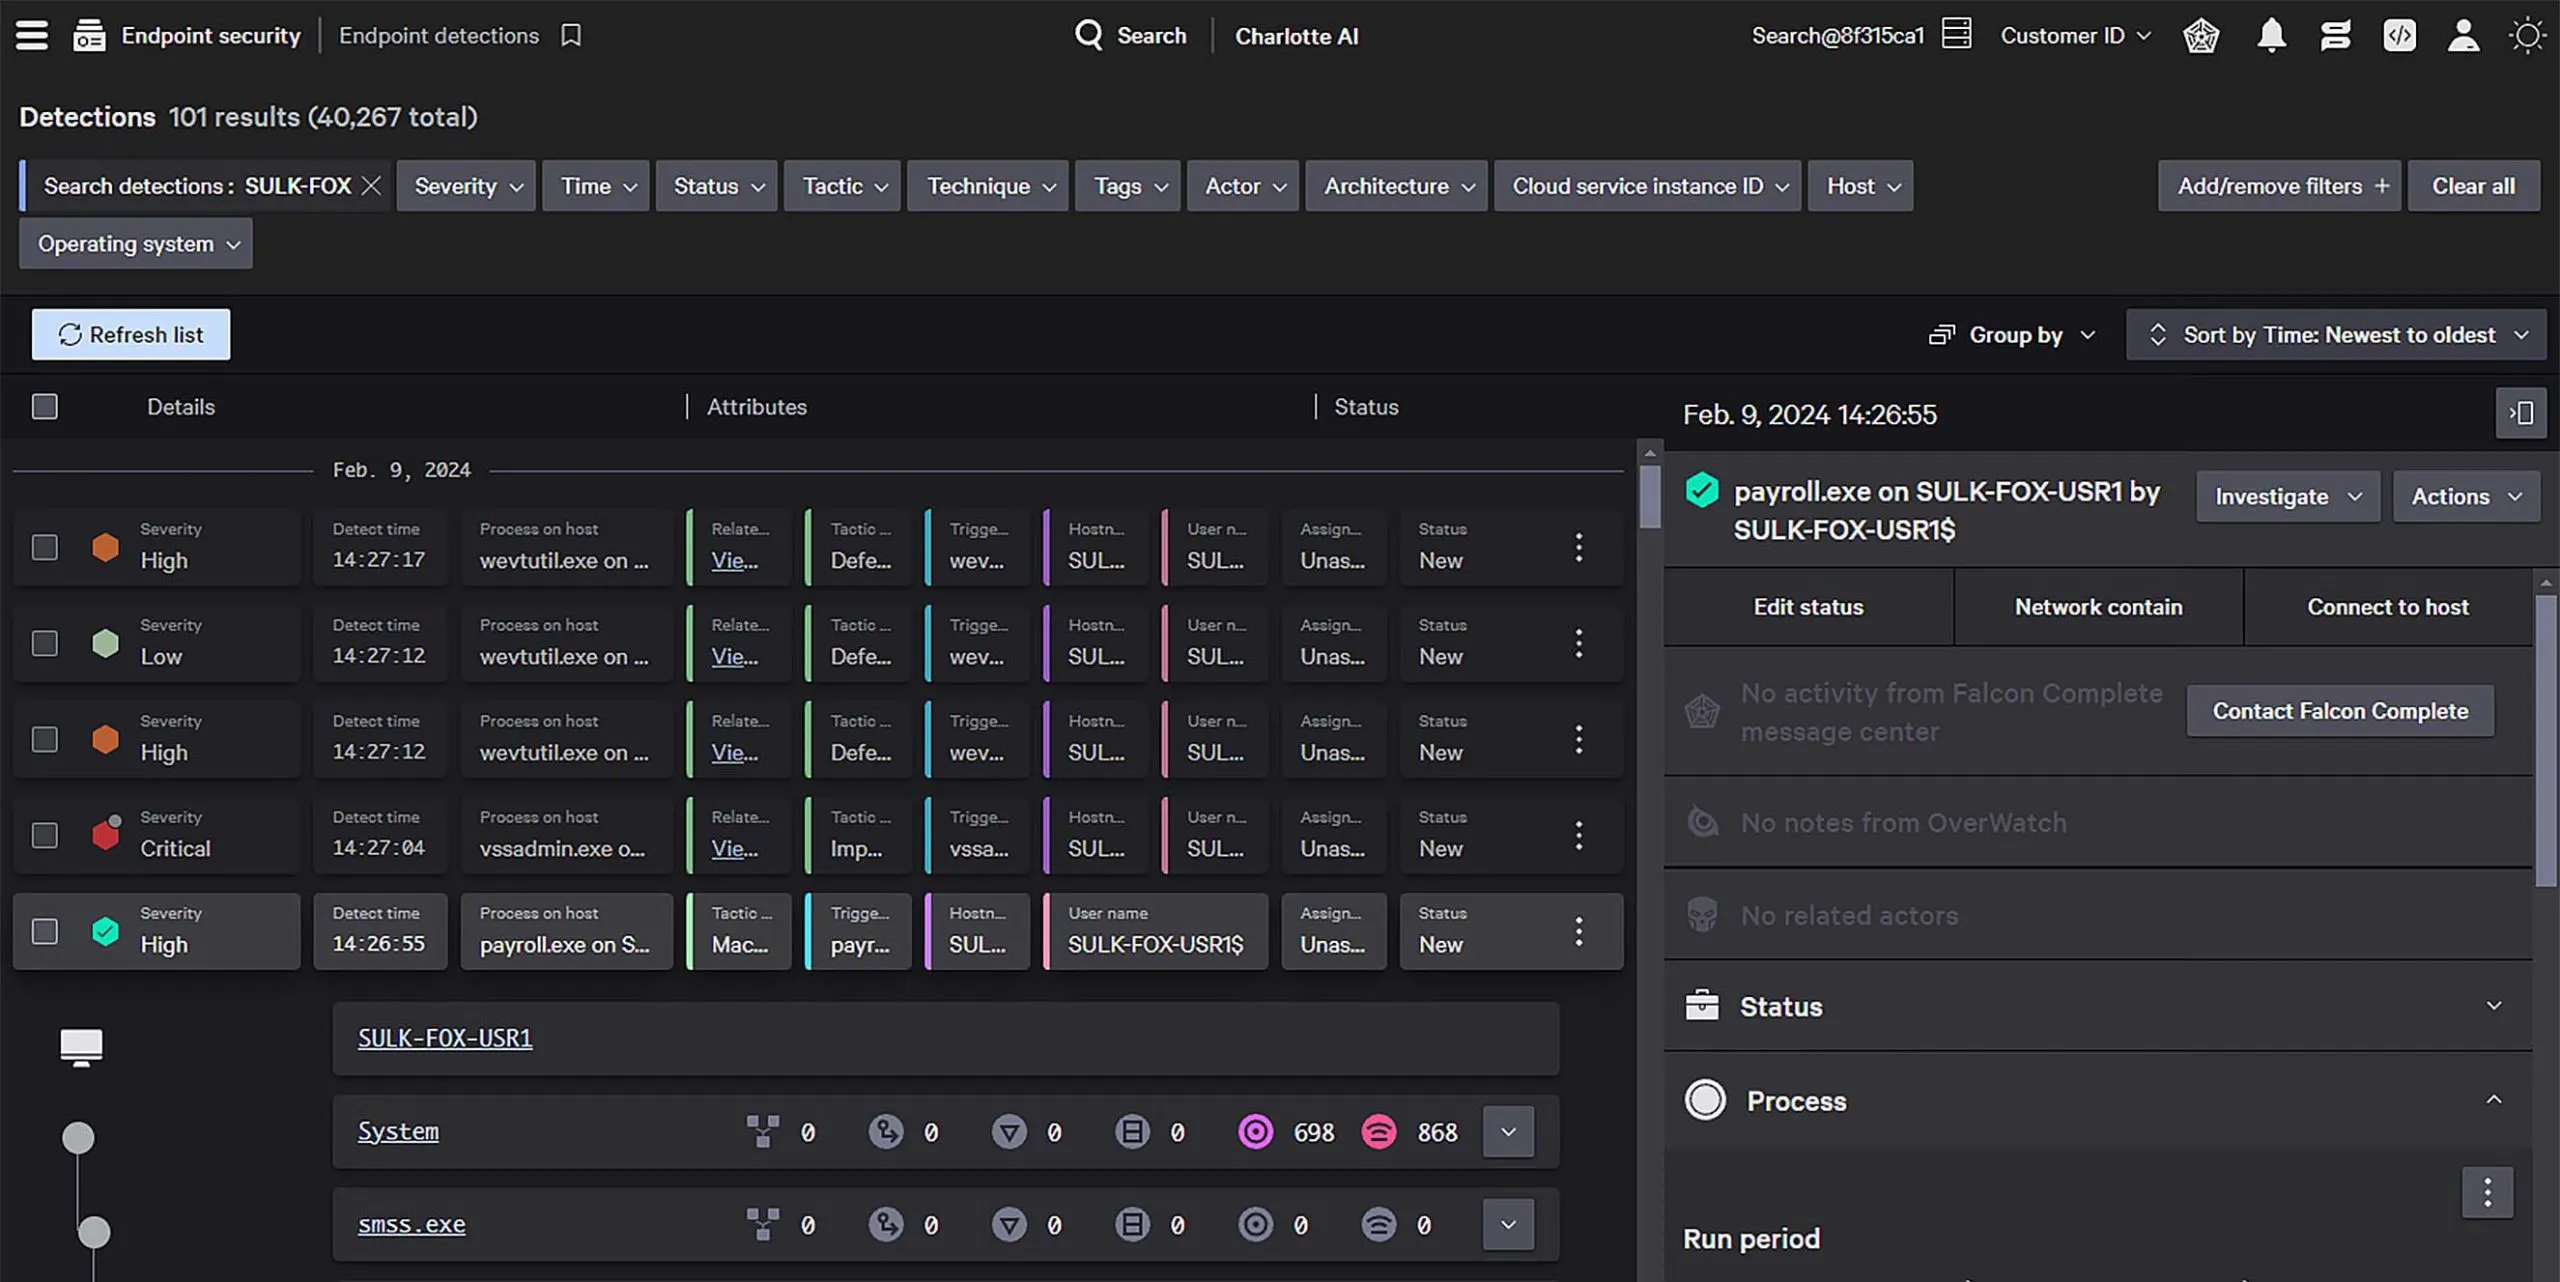Open the Investigate menu
Screen dimensions: 2560x1282
point(2288,496)
